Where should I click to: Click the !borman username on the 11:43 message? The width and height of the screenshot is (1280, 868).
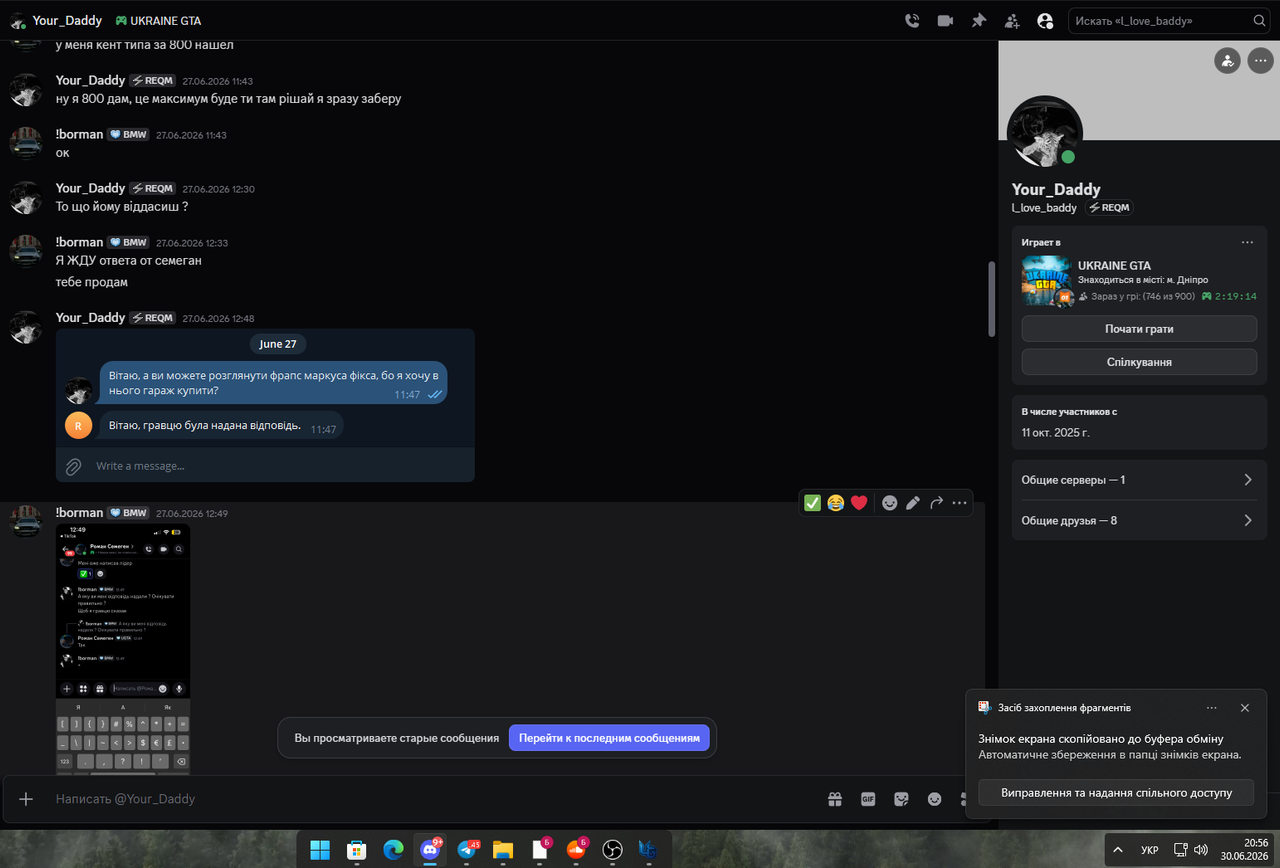coord(79,134)
